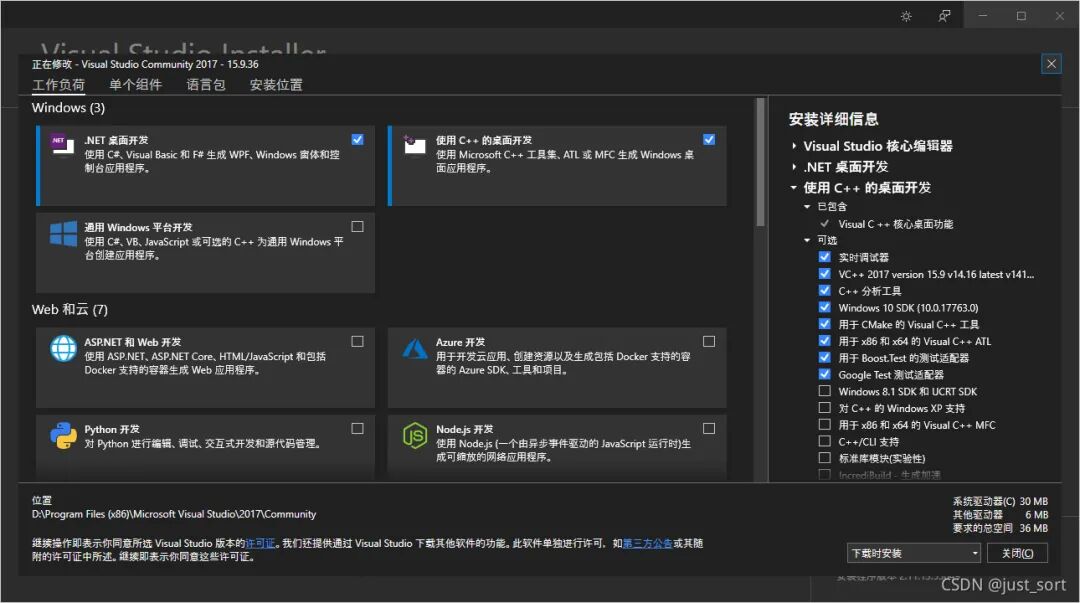Click the Node.js development logo icon
This screenshot has height=603, width=1080.
point(415,436)
